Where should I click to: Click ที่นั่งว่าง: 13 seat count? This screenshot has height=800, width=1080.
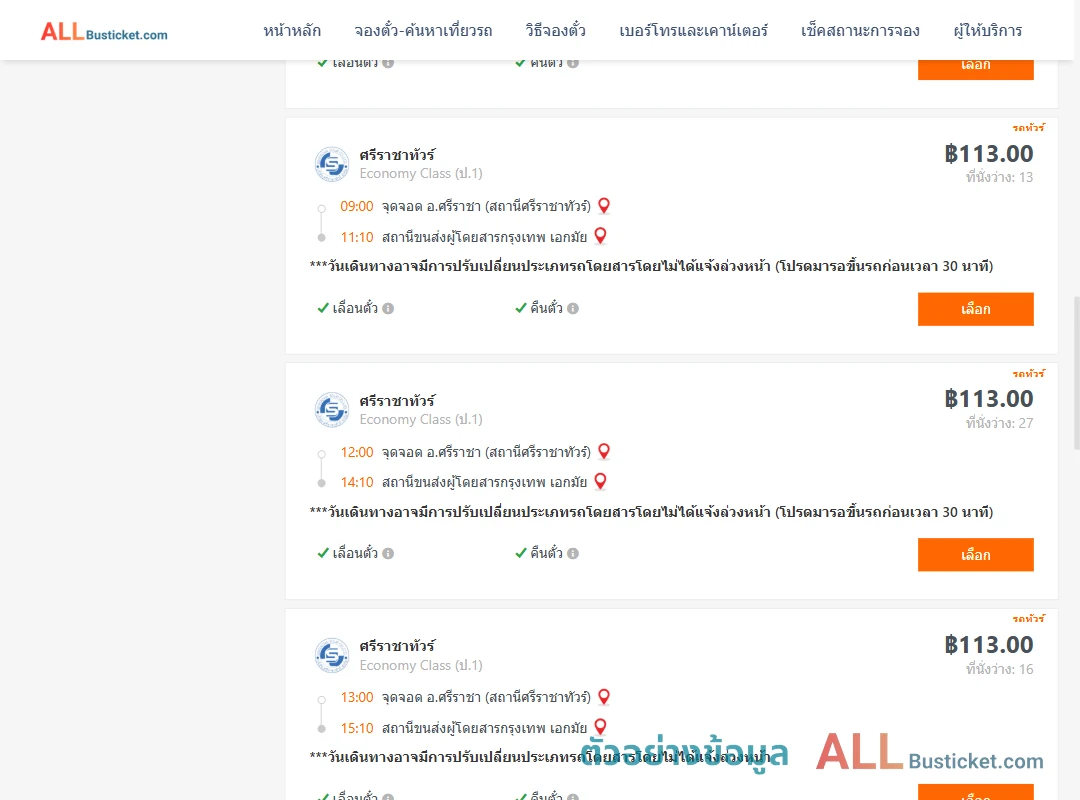(999, 178)
